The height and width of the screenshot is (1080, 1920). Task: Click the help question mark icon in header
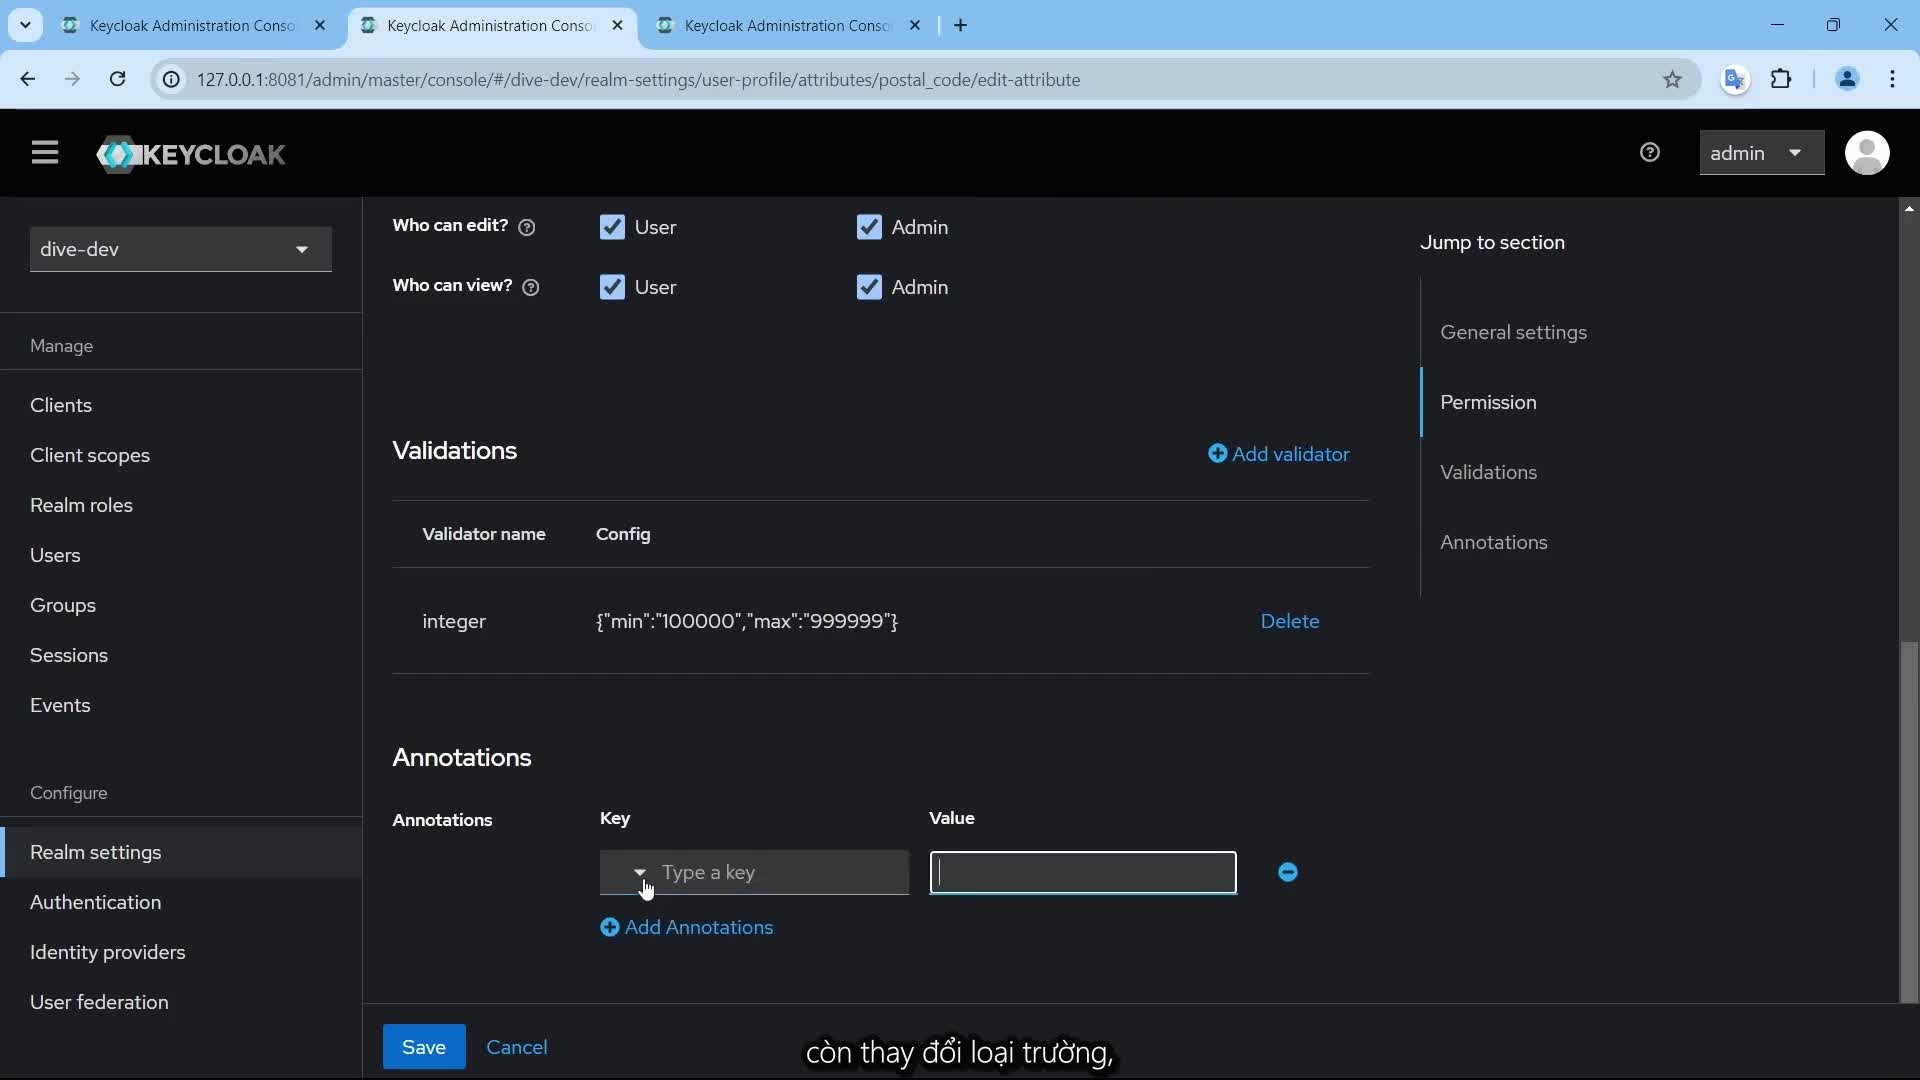(x=1650, y=152)
